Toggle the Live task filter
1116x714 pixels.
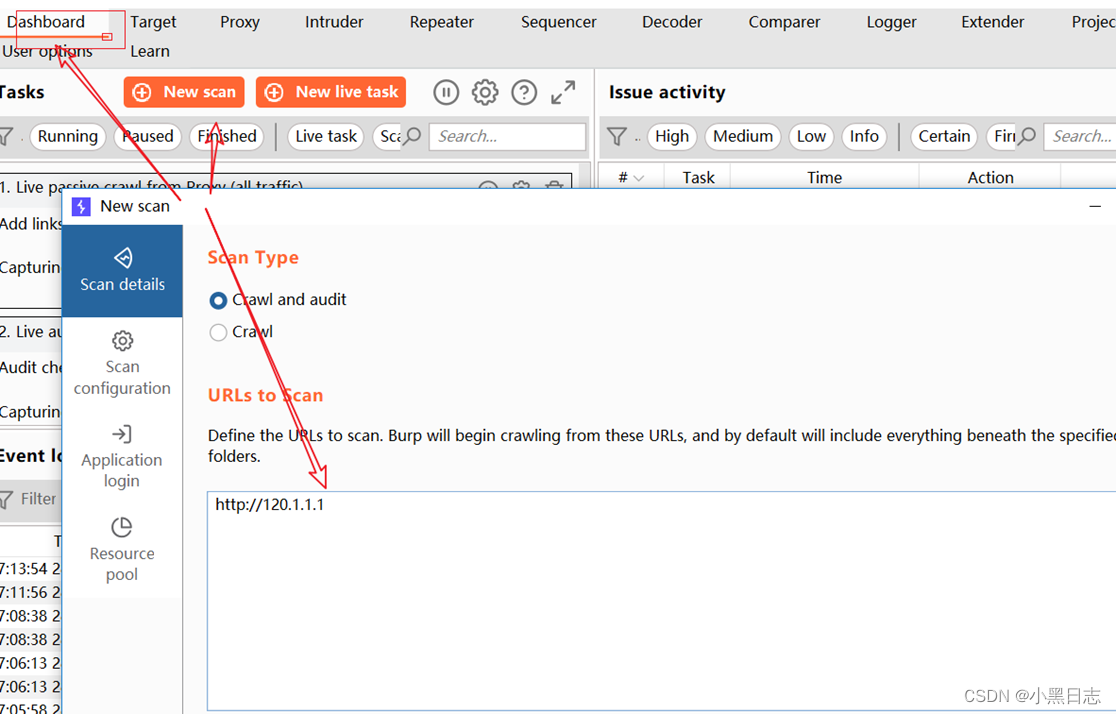(x=326, y=136)
